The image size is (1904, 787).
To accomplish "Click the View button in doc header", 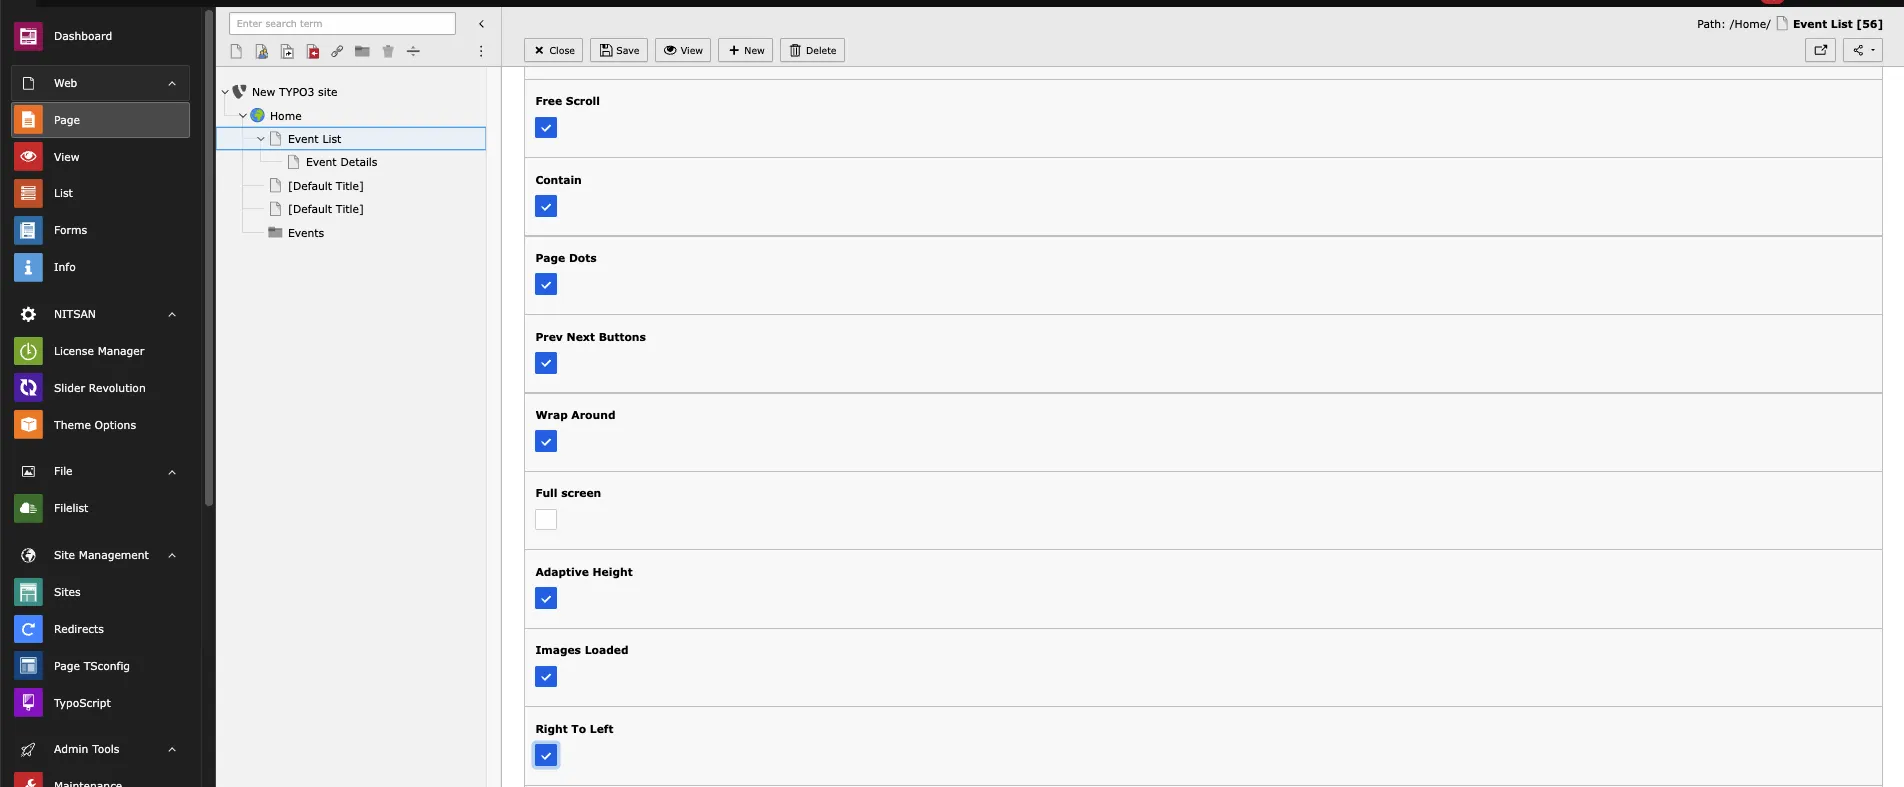I will [x=683, y=50].
